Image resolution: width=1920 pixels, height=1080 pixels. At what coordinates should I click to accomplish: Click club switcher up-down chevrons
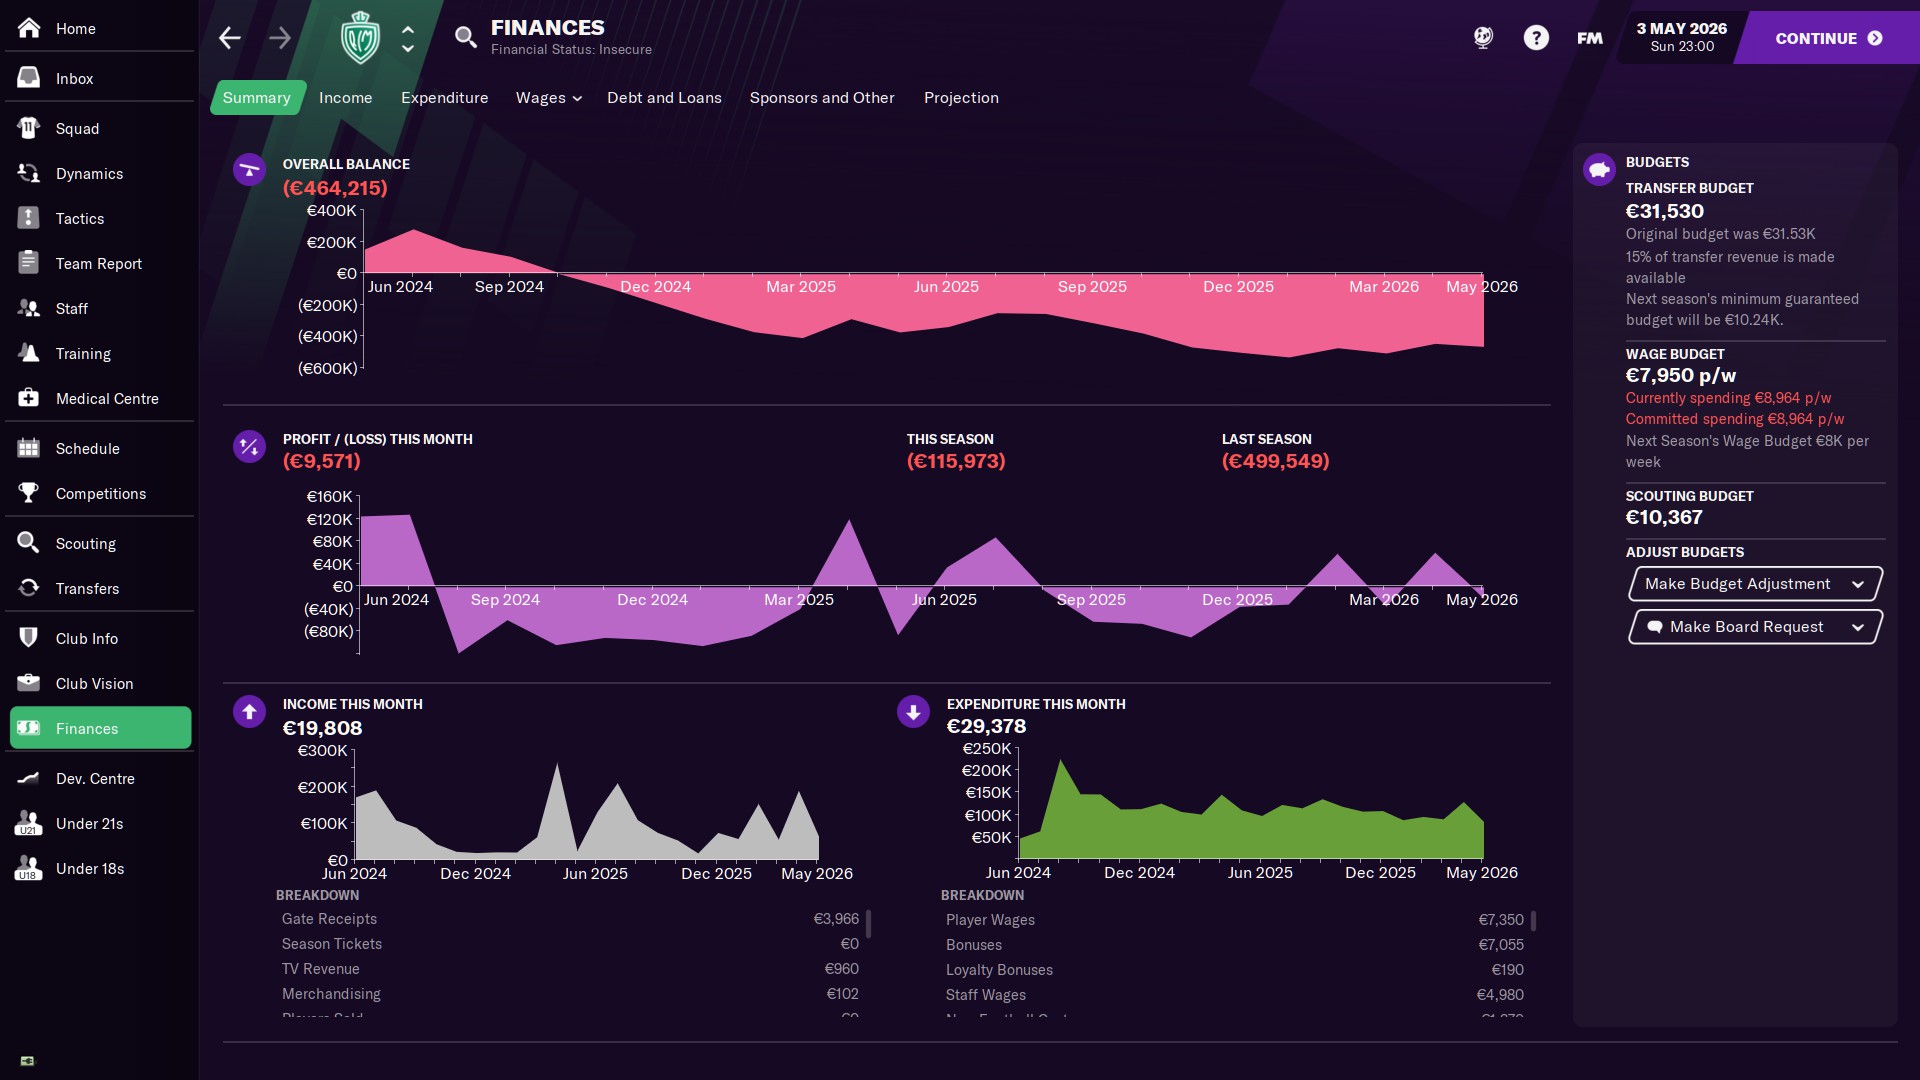(x=408, y=38)
